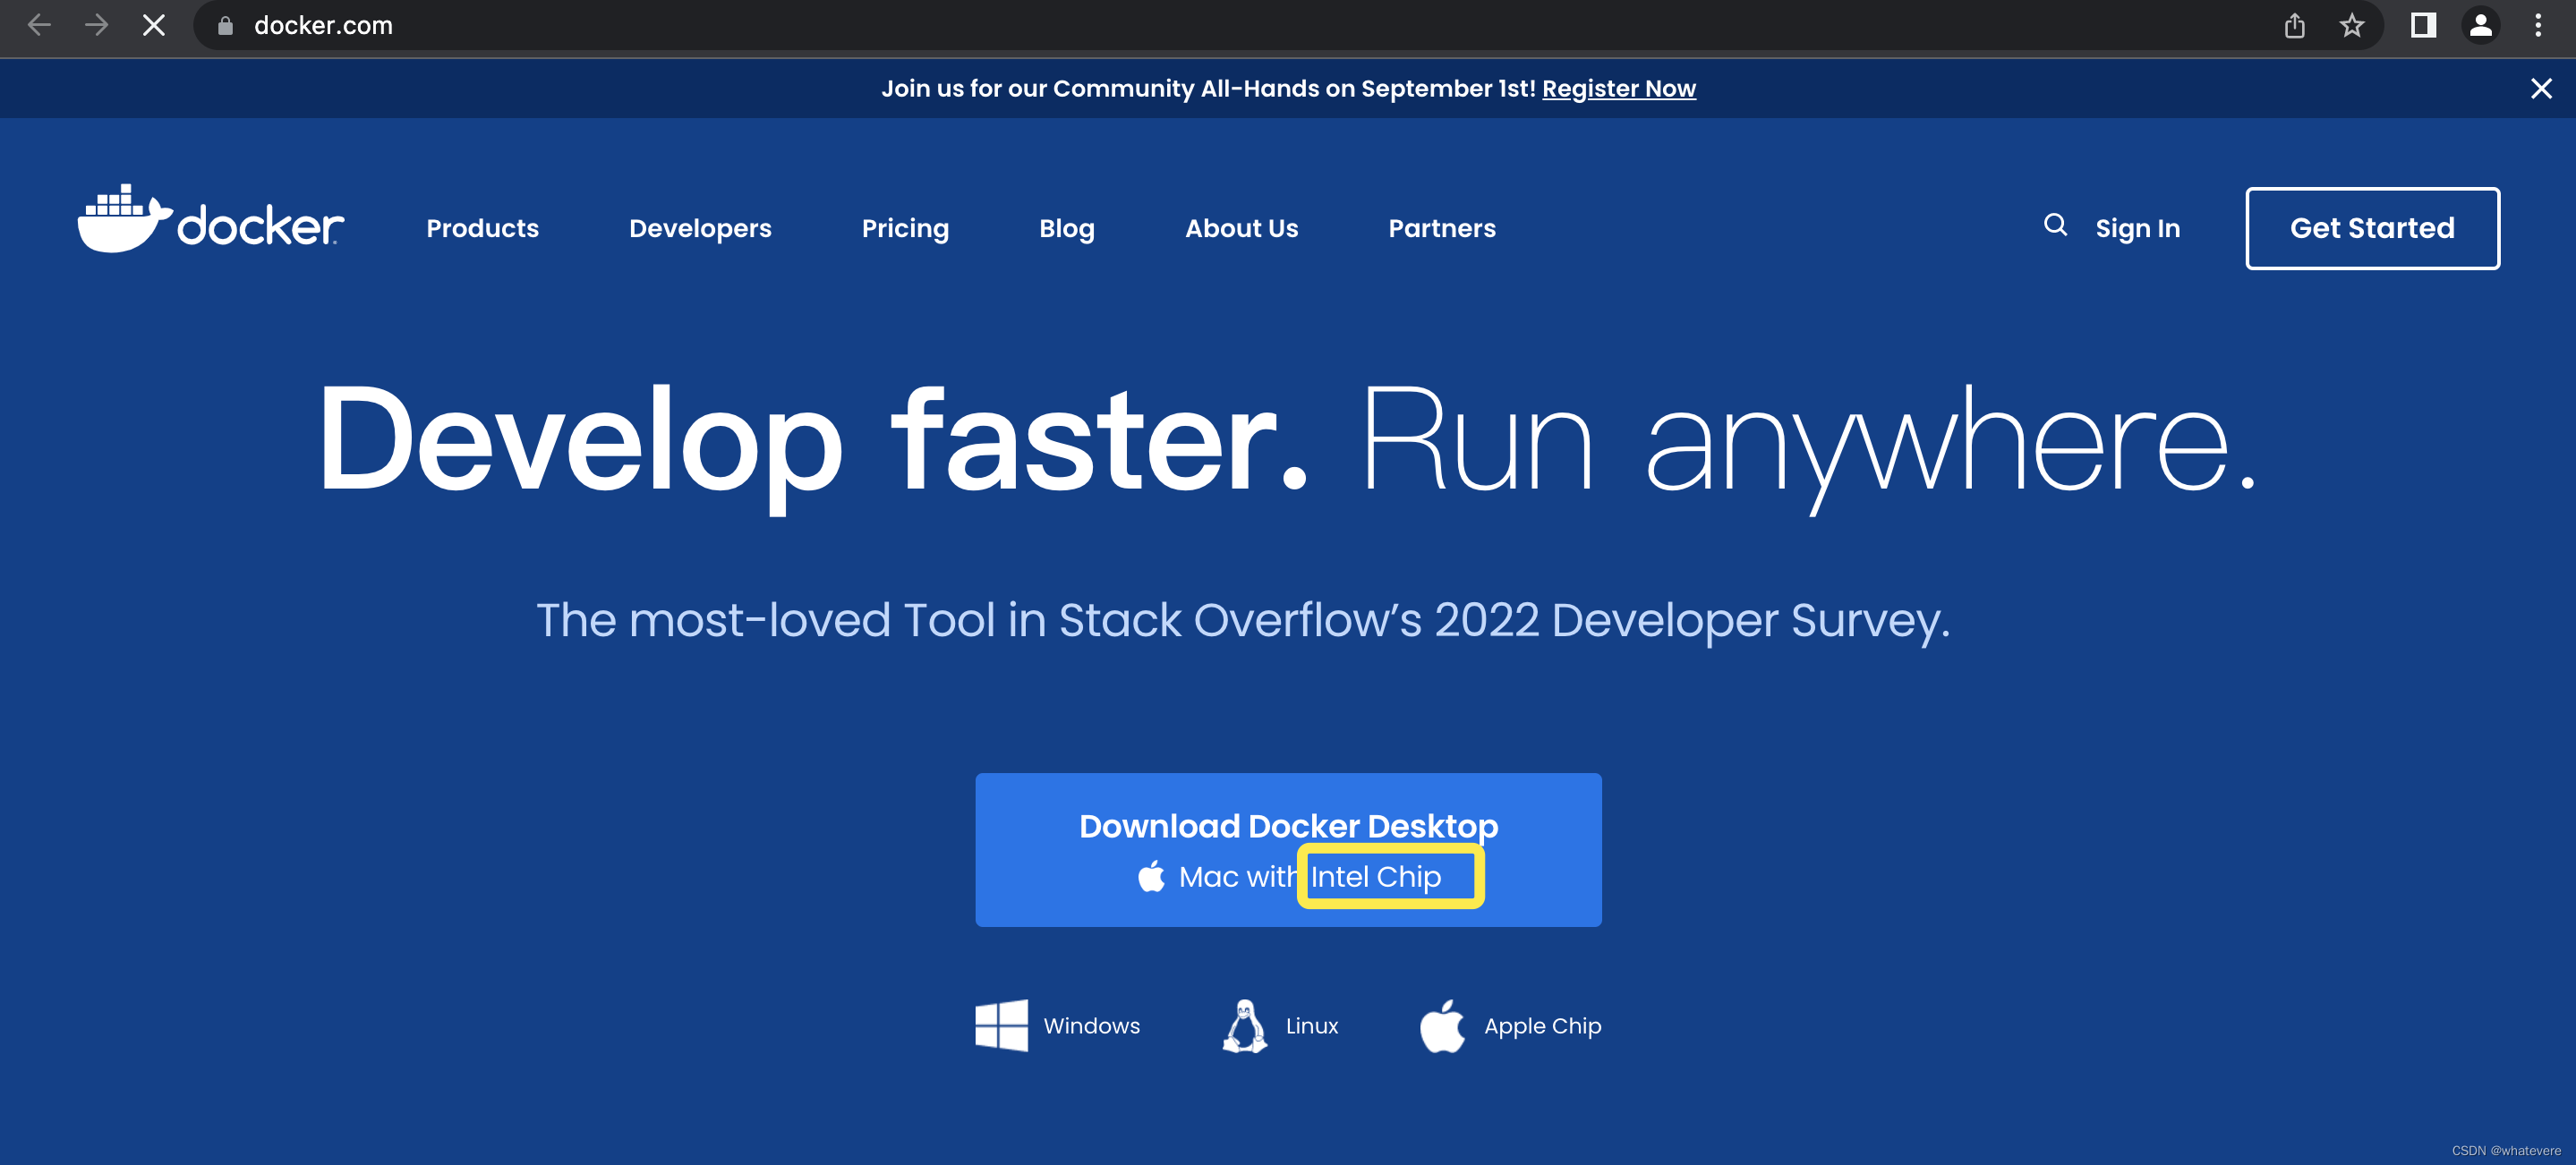Go to Pricing page
Screen dimensions: 2576x1165
(905, 229)
